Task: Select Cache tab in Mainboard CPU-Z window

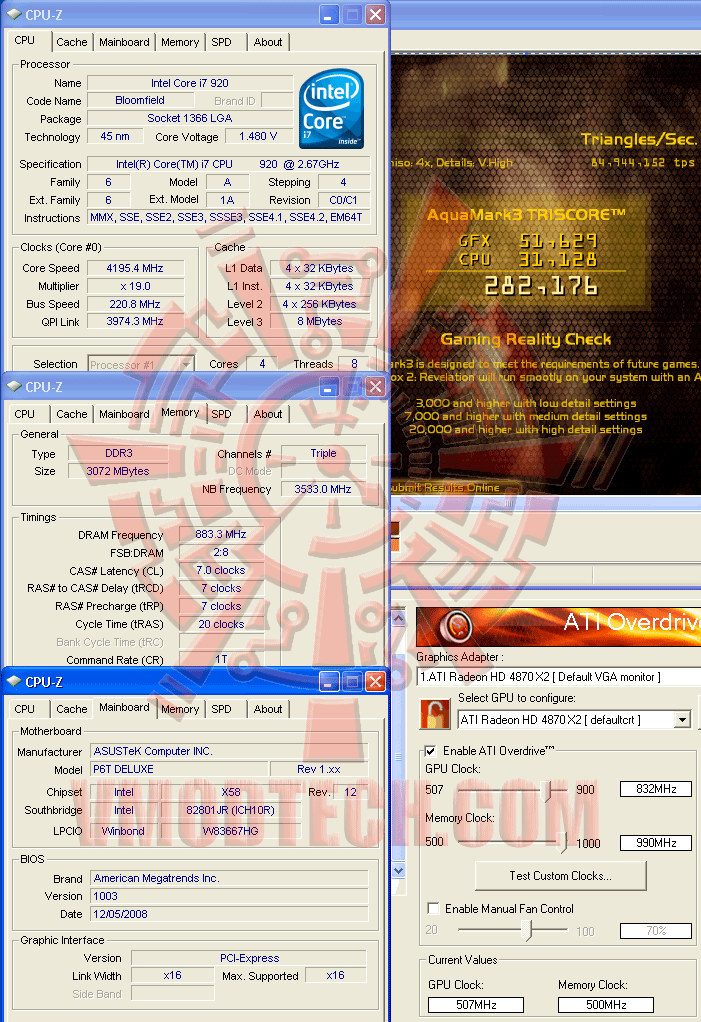Action: (x=72, y=709)
